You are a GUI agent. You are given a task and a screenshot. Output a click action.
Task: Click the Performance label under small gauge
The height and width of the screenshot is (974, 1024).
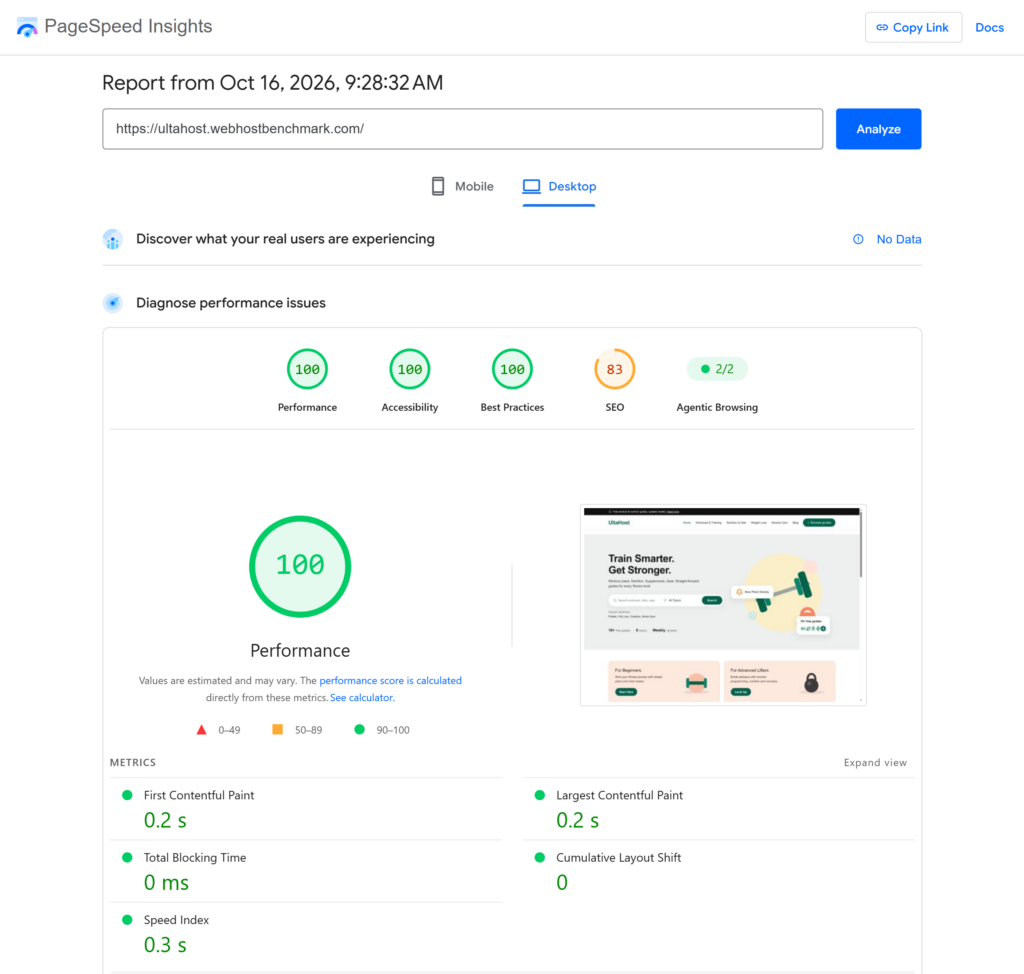[307, 407]
